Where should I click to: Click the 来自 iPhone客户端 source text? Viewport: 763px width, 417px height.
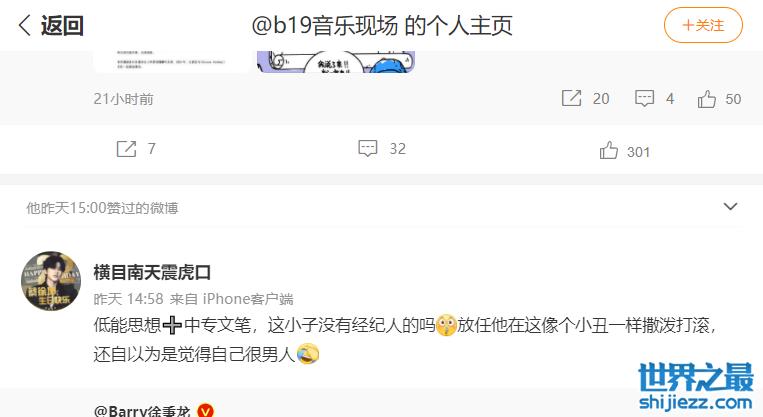(x=232, y=299)
